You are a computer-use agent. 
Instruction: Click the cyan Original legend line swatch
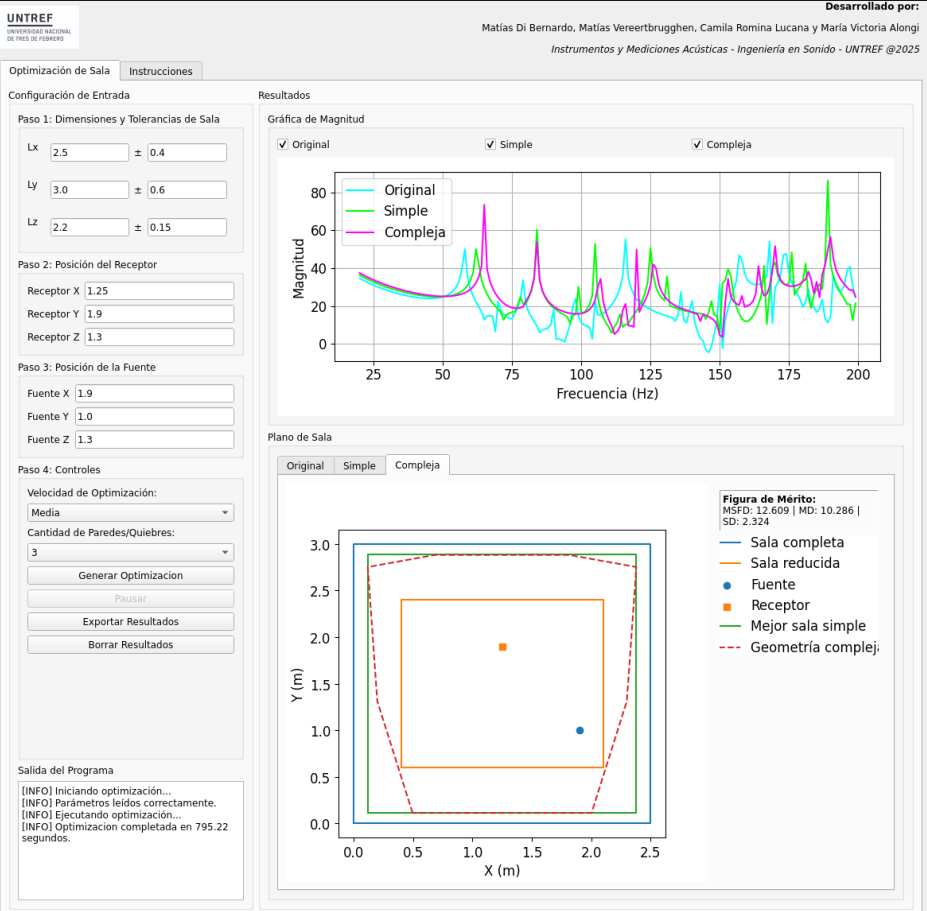[359, 190]
